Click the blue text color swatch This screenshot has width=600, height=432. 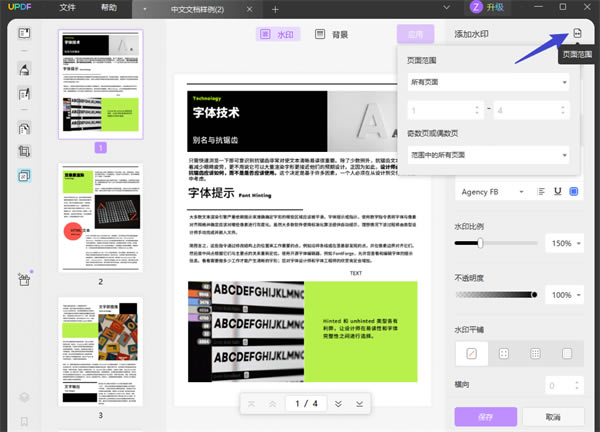(x=574, y=191)
